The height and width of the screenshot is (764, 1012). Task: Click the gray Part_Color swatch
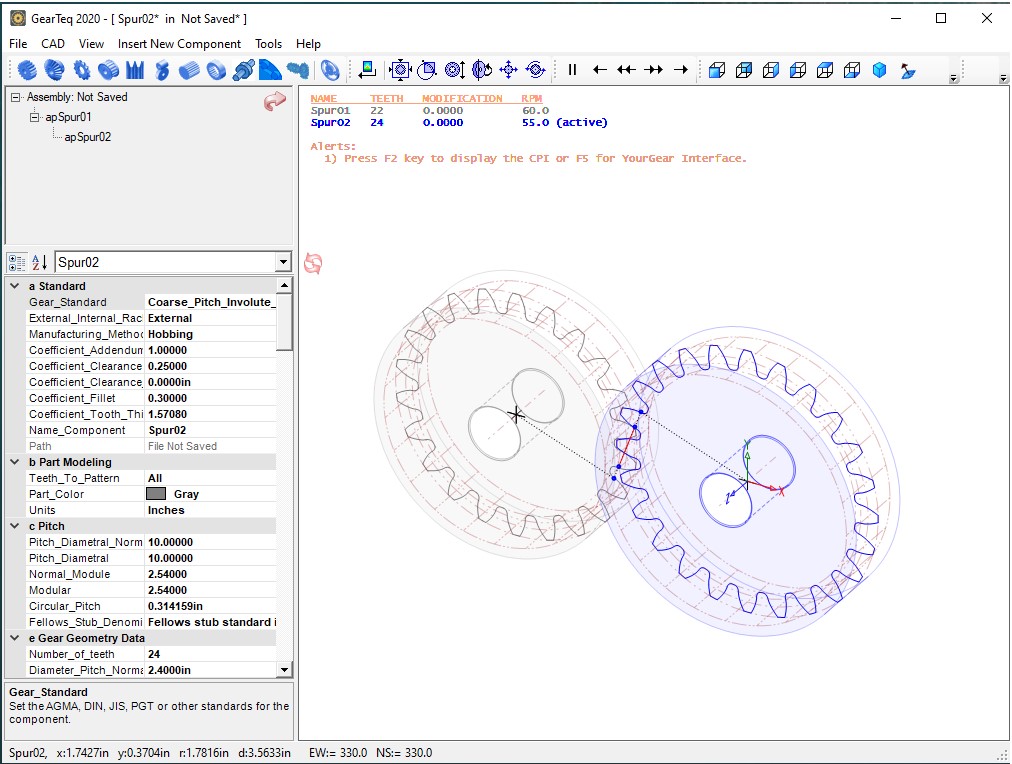tap(156, 494)
